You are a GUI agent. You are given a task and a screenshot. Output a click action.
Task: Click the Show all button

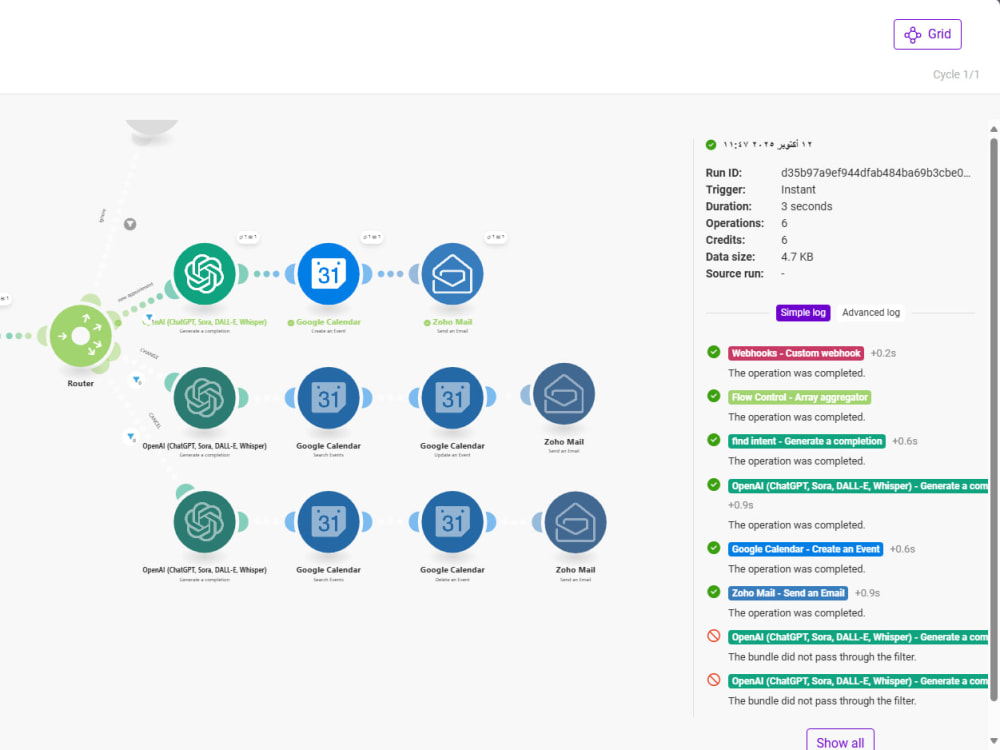click(840, 742)
